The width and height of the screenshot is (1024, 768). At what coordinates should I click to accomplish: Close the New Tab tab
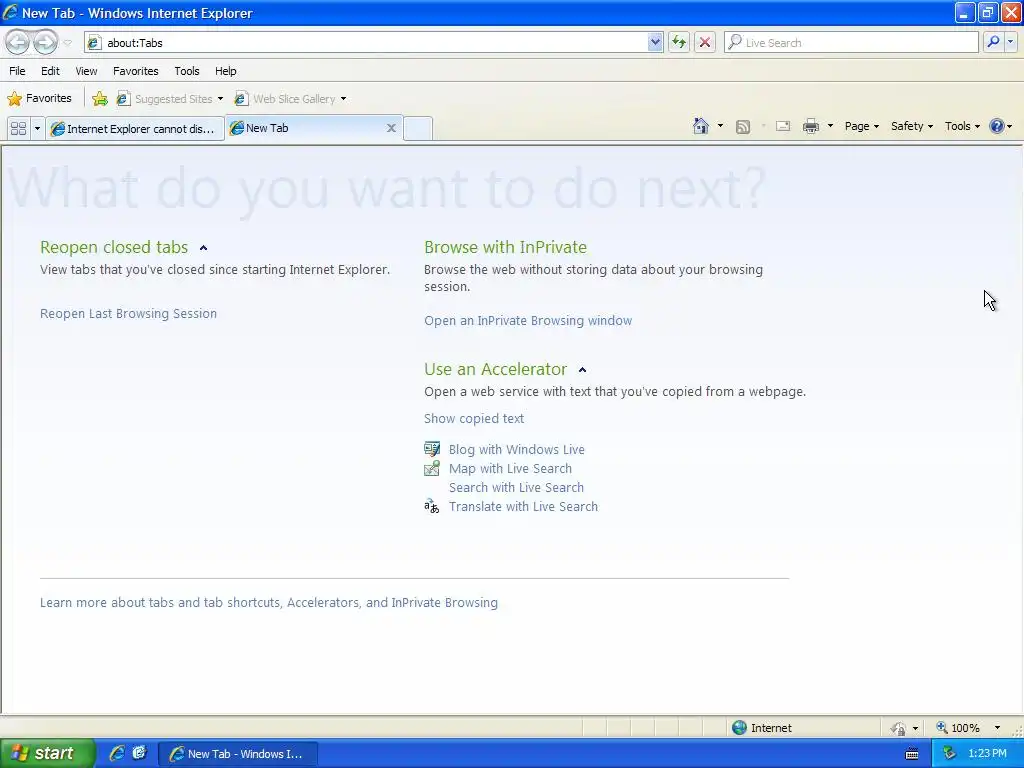point(391,128)
